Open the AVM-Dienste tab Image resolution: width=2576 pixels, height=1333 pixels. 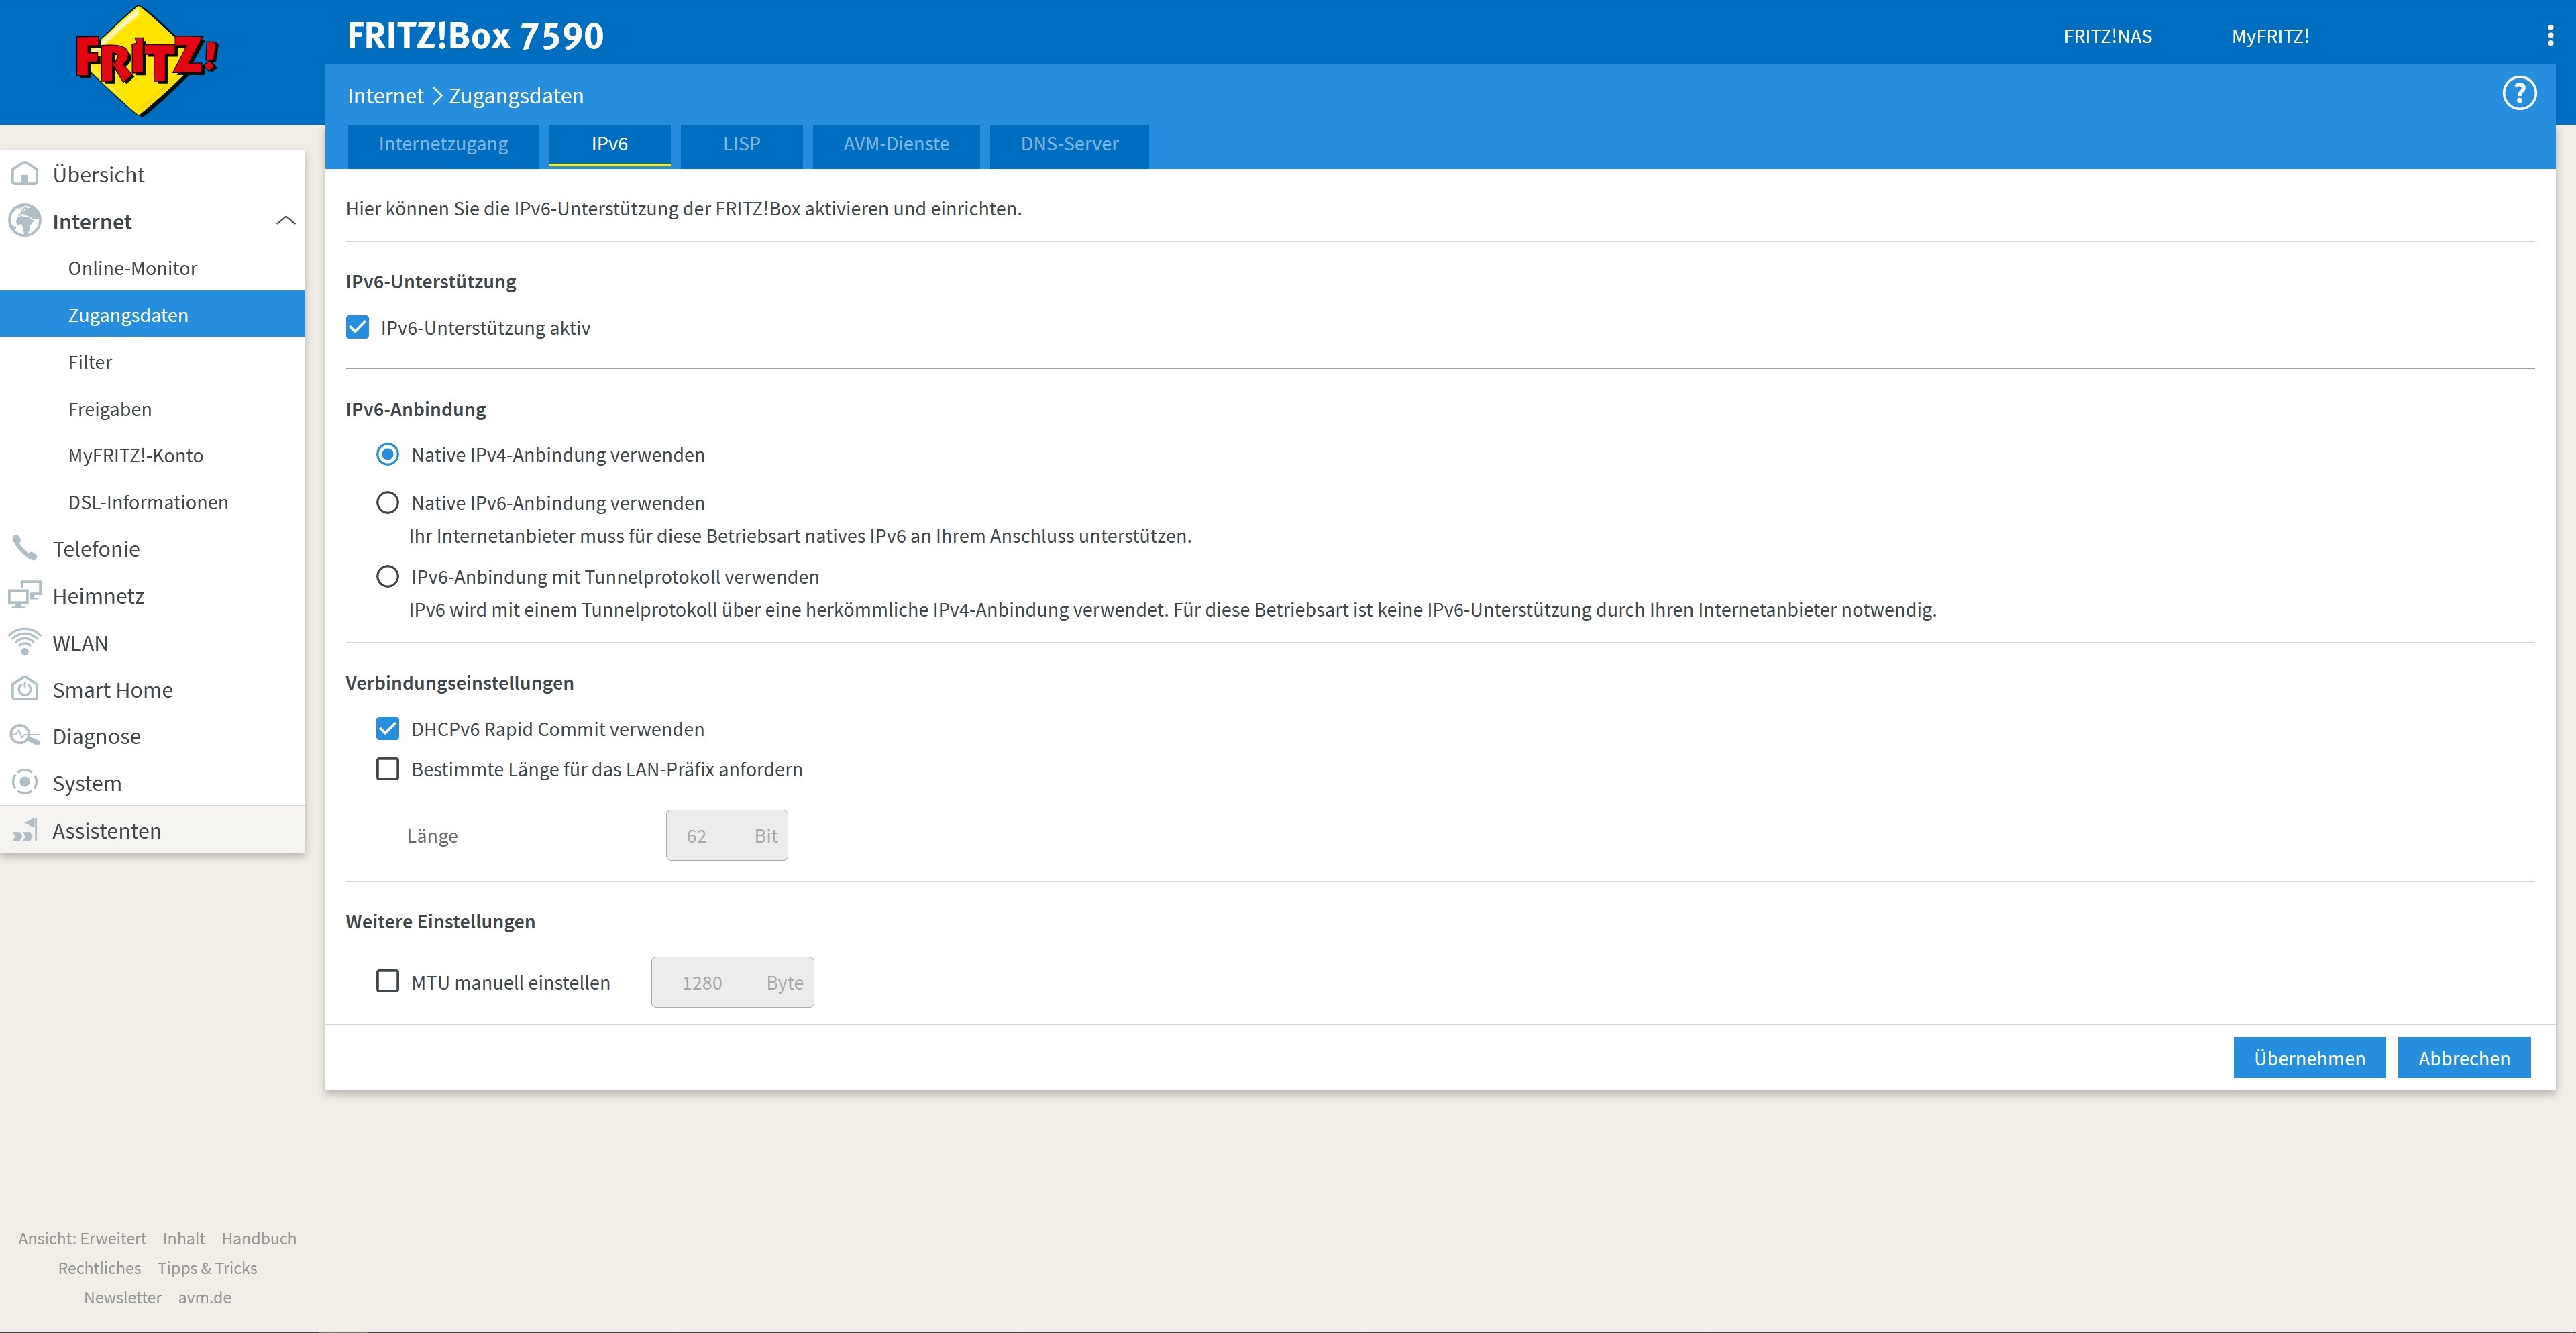895,144
